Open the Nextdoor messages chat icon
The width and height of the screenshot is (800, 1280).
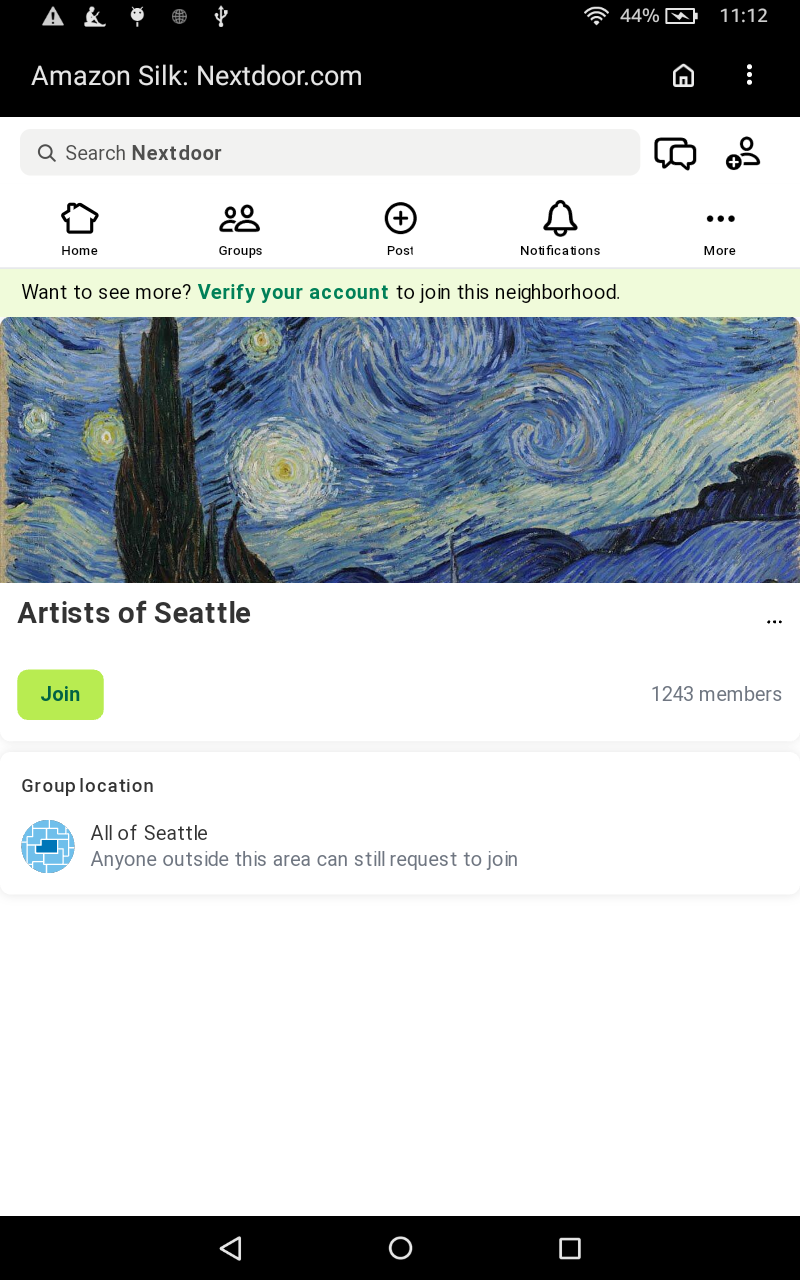(x=675, y=153)
